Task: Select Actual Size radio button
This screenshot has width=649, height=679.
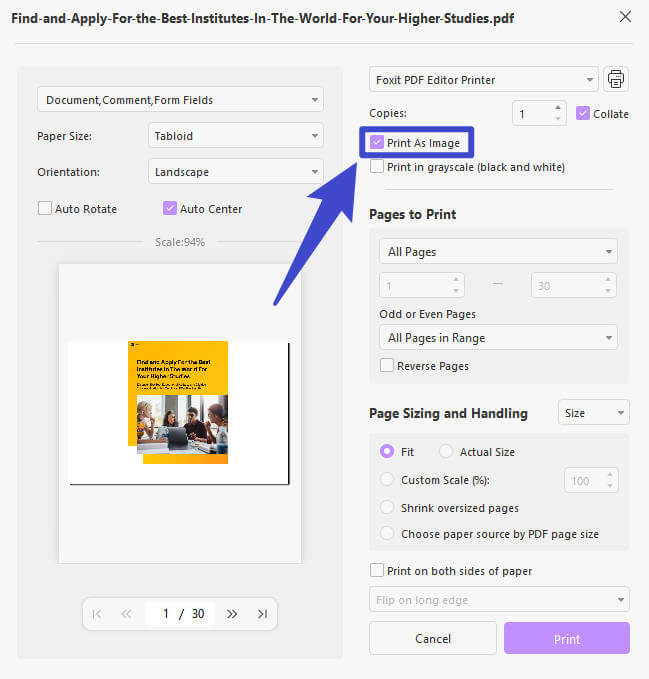Action: coord(446,451)
